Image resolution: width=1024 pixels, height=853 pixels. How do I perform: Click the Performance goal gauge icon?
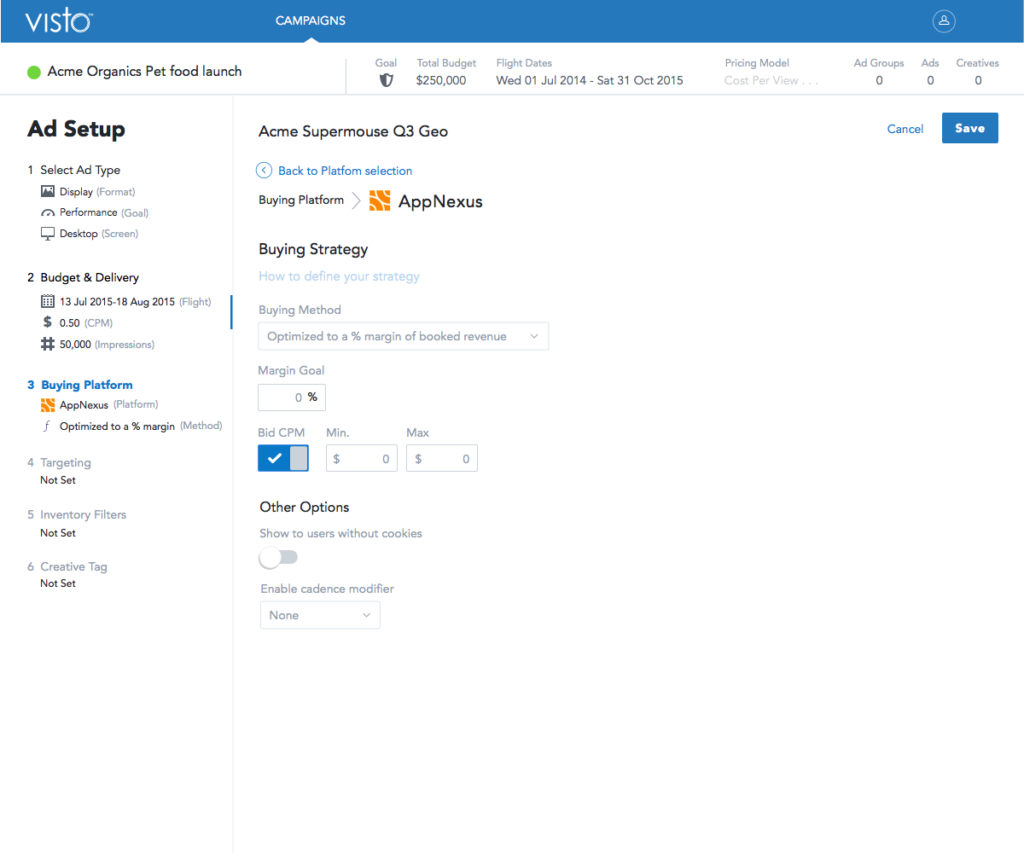coord(48,213)
